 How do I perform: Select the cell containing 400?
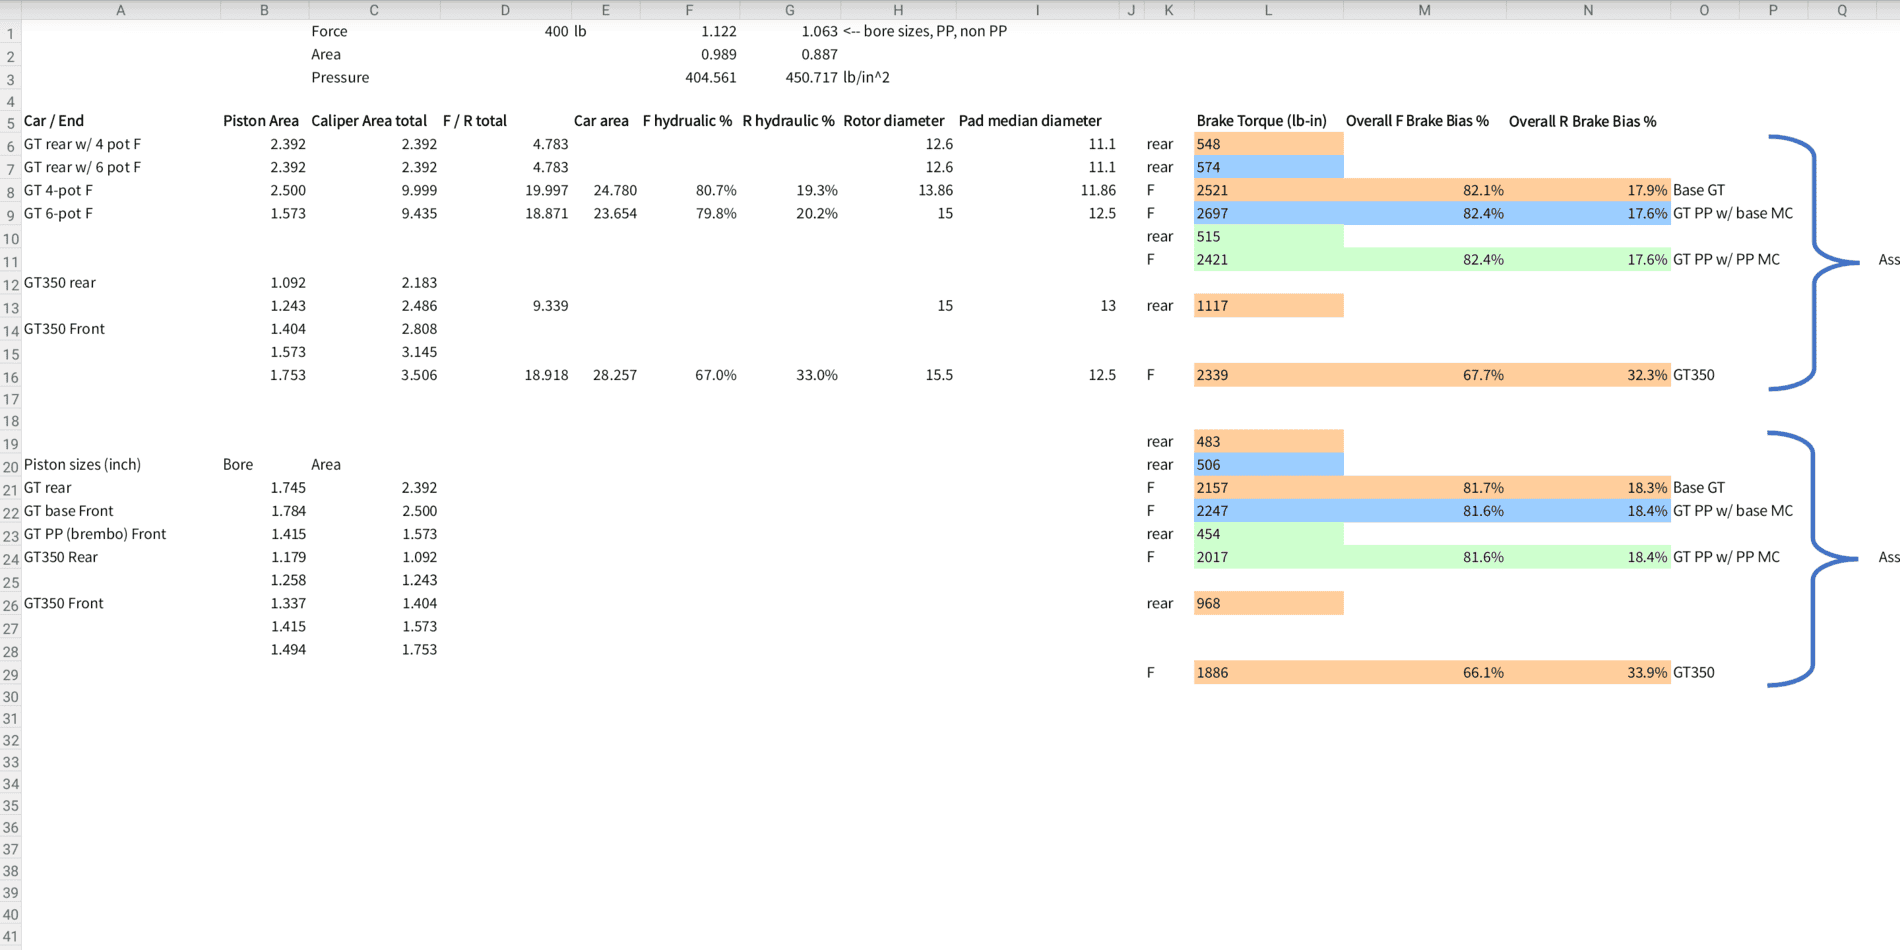(x=556, y=31)
